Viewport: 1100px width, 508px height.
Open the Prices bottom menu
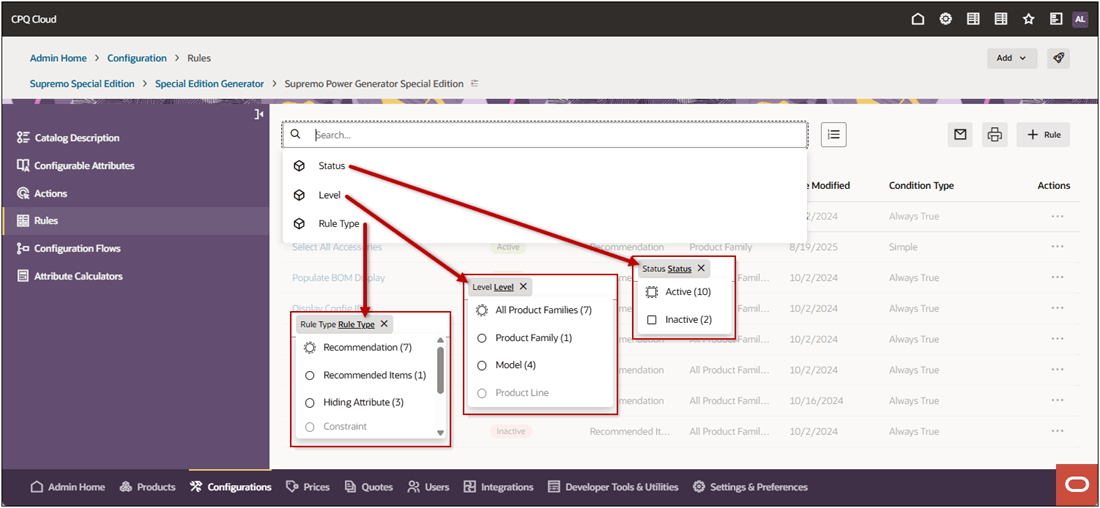point(308,486)
